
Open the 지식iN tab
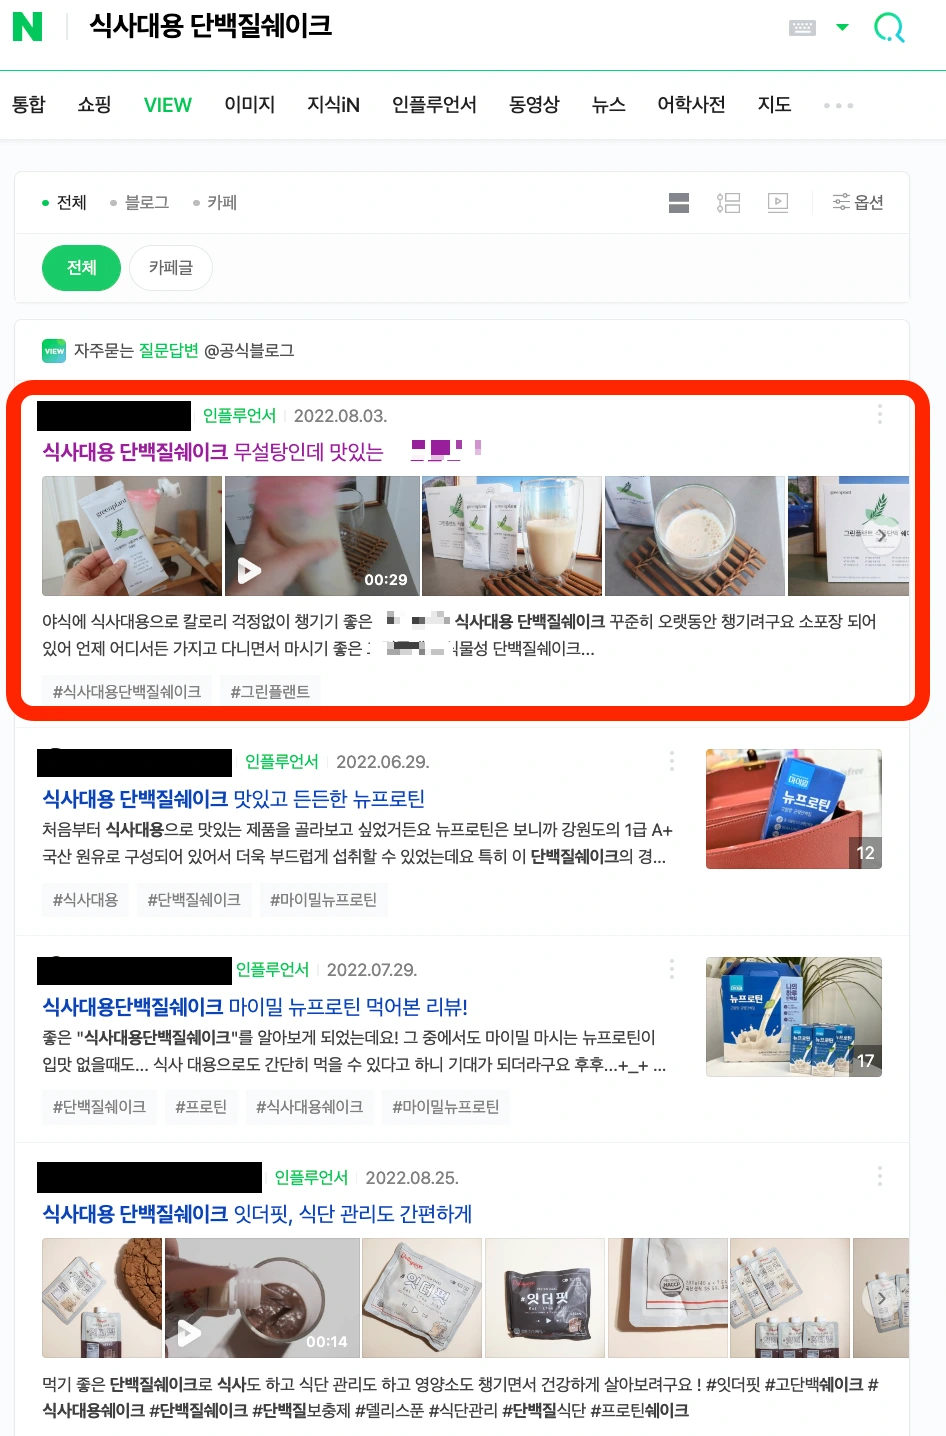pos(333,105)
